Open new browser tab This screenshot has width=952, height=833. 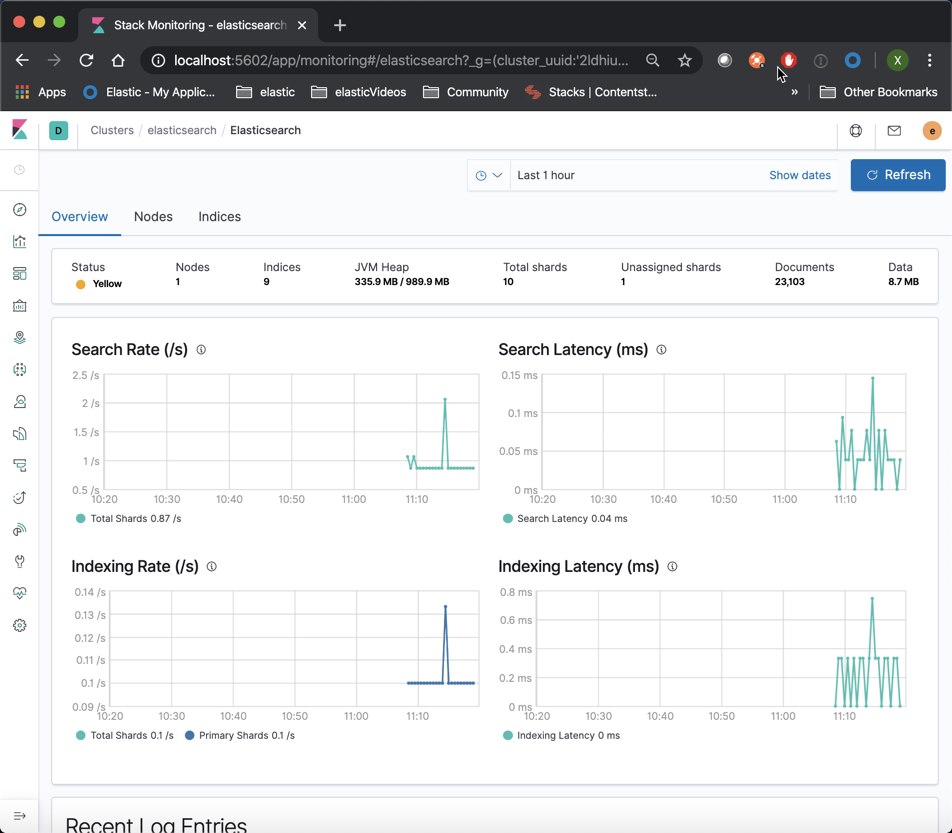pos(340,25)
